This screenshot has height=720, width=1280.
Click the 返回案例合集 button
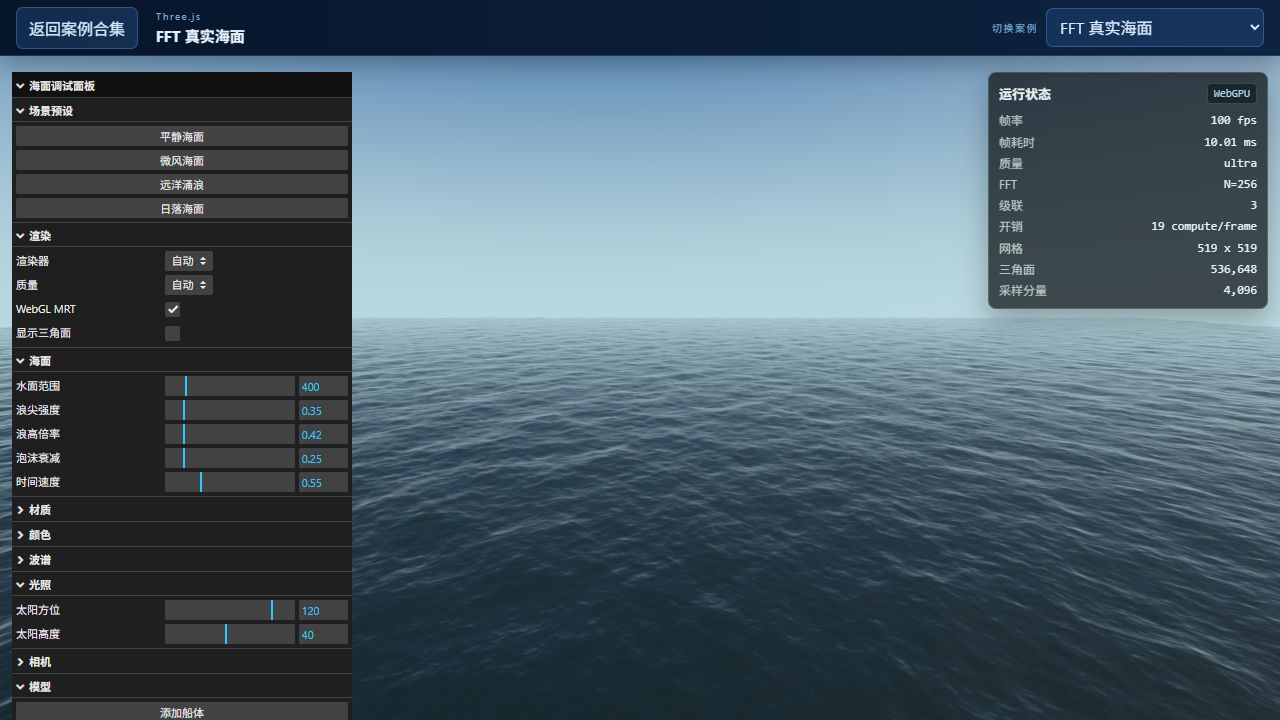(x=77, y=28)
